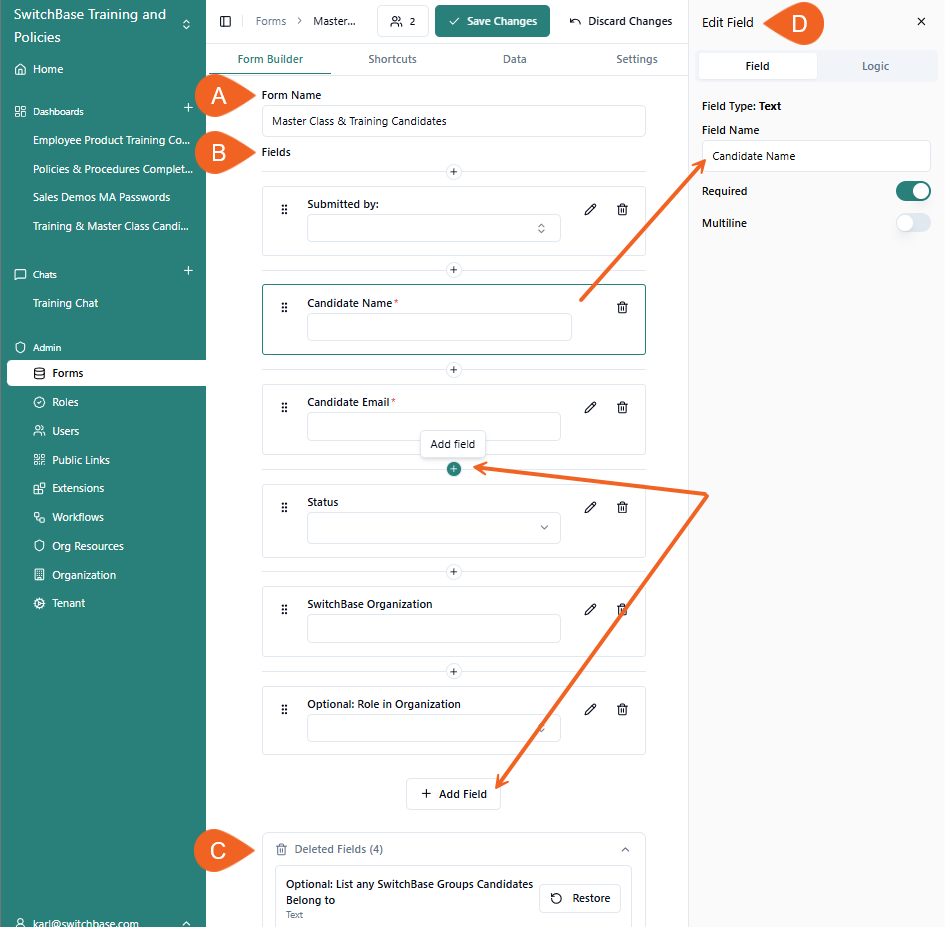Enable the Multiline toggle
This screenshot has height=927, width=945.
click(x=913, y=222)
